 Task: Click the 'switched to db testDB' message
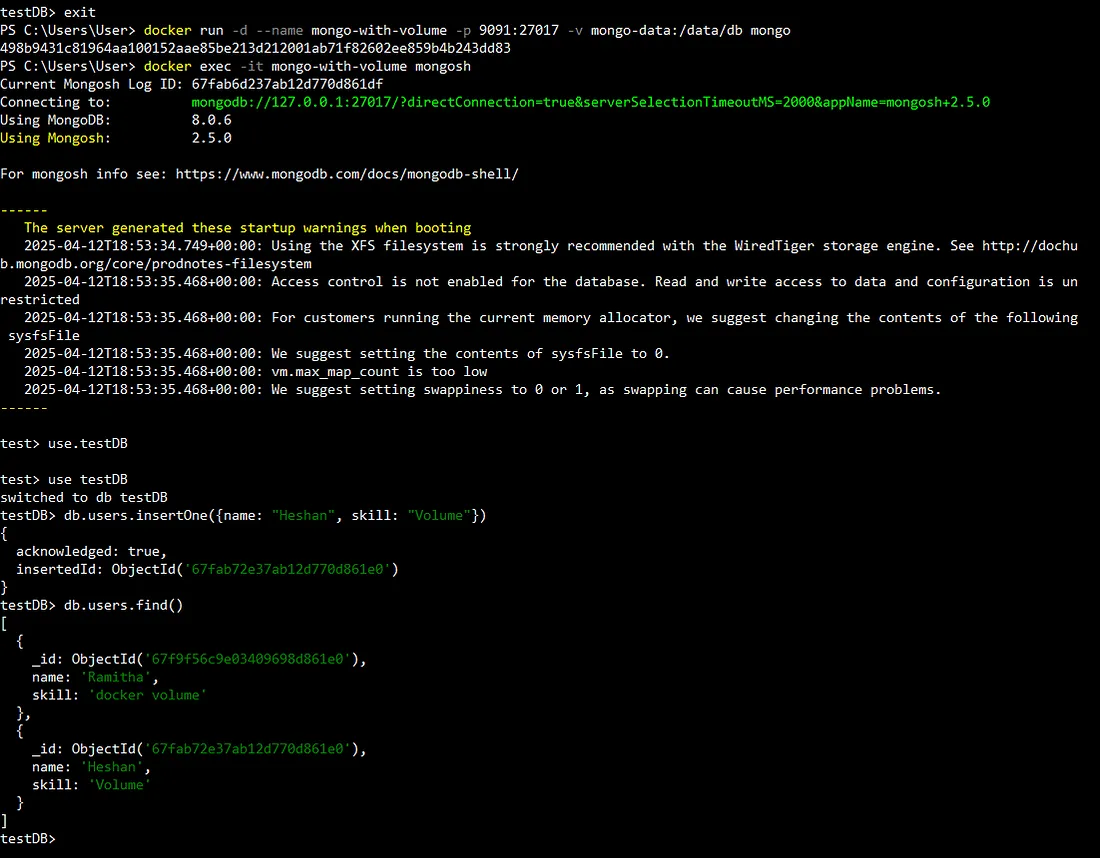point(83,497)
